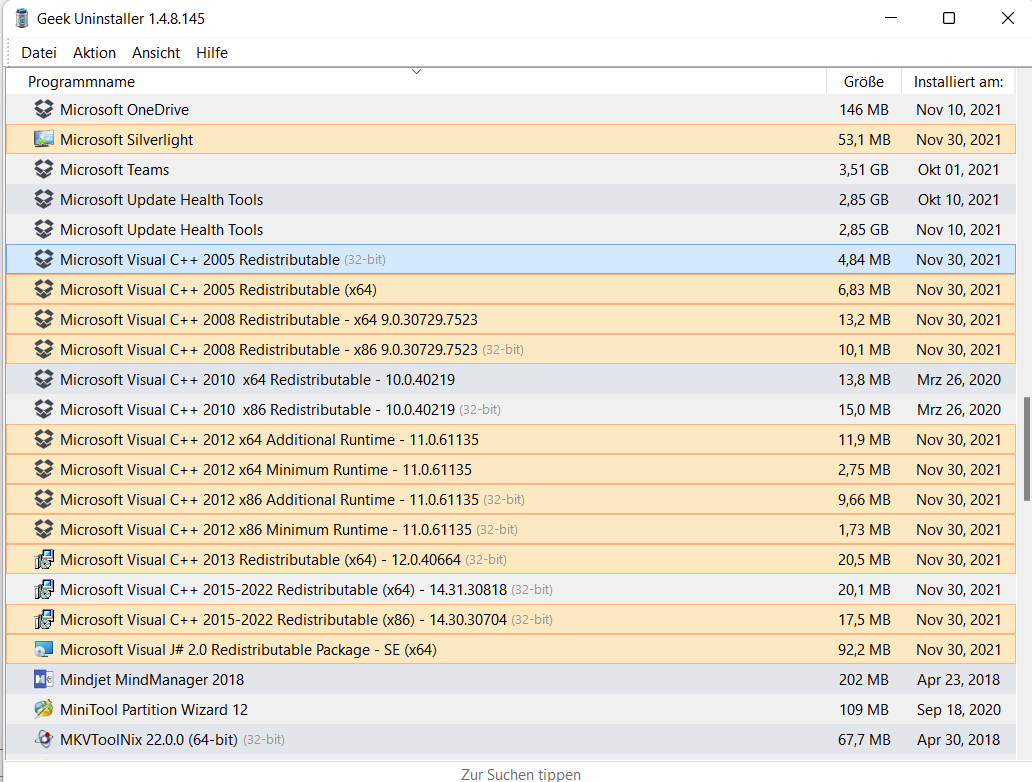
Task: Open the Datei menu
Action: tap(39, 53)
